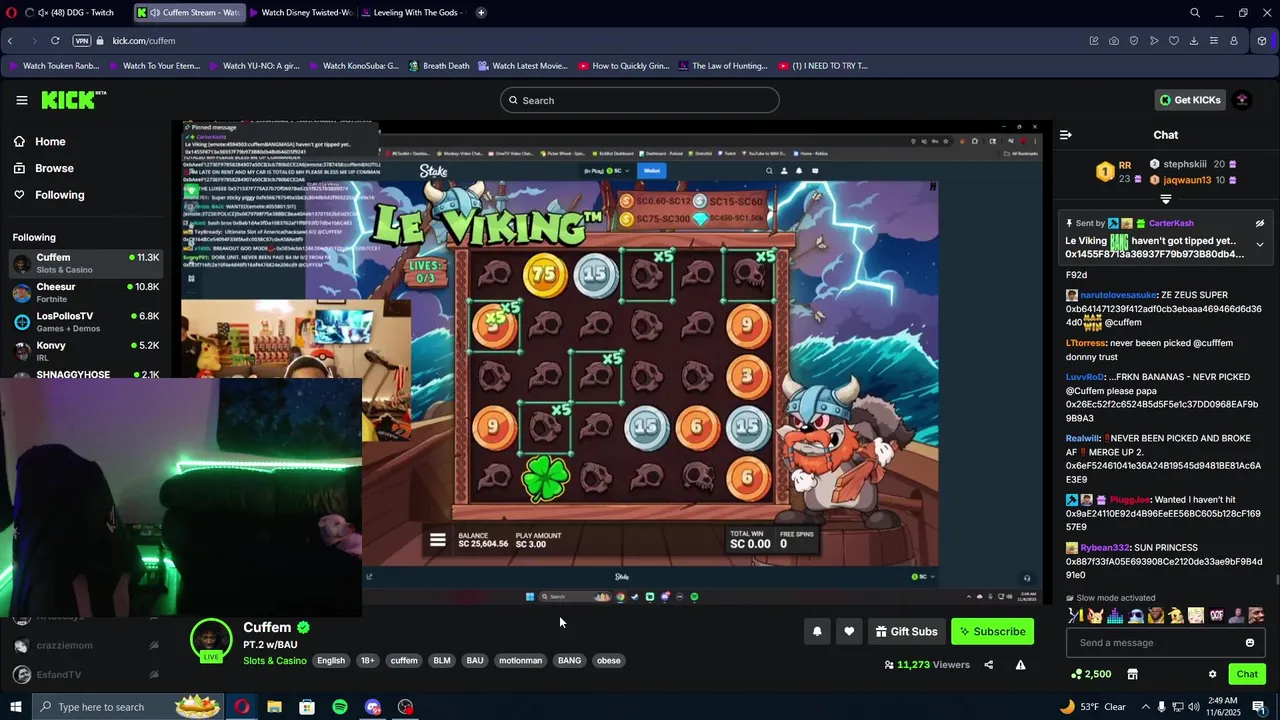Click the 'BANG' stream tag
The width and height of the screenshot is (1280, 720).
click(x=569, y=661)
